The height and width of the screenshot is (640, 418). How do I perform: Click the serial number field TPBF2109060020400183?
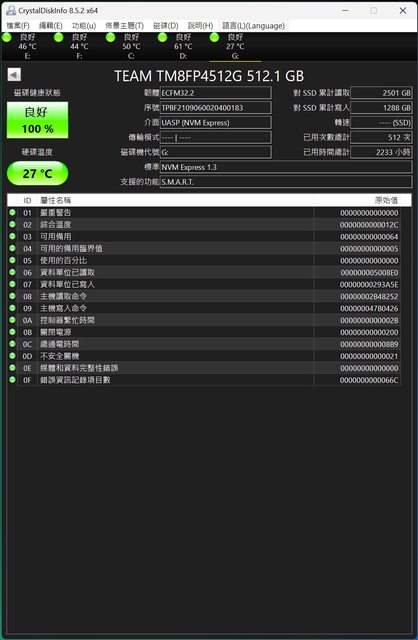coord(216,108)
